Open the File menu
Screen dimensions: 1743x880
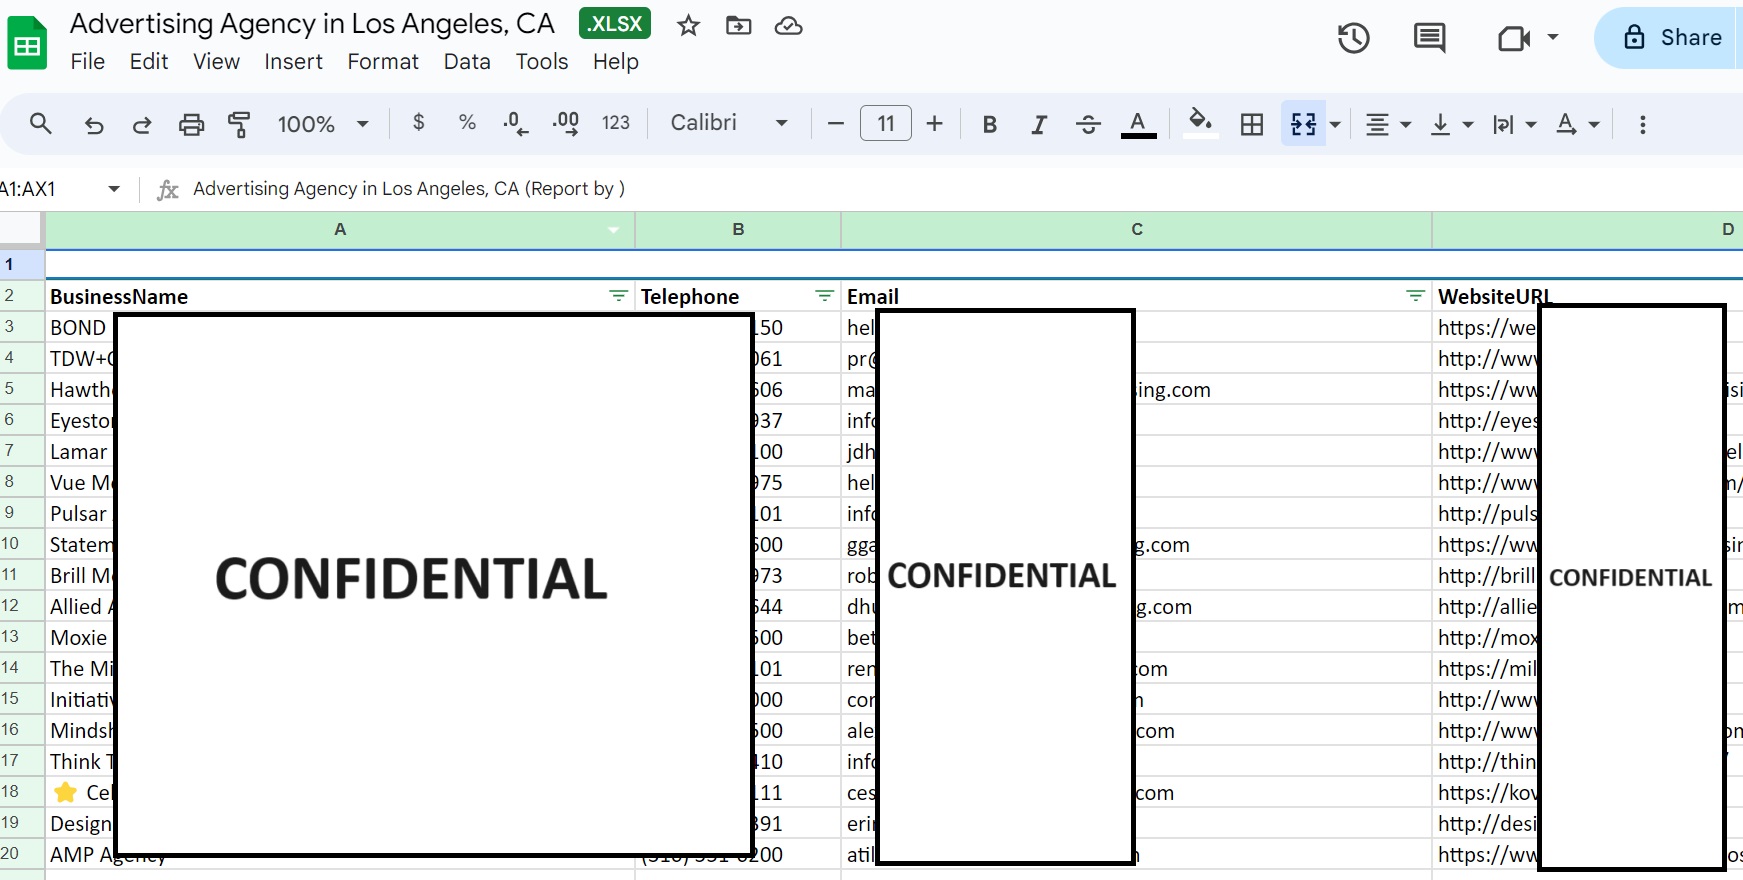click(x=88, y=62)
